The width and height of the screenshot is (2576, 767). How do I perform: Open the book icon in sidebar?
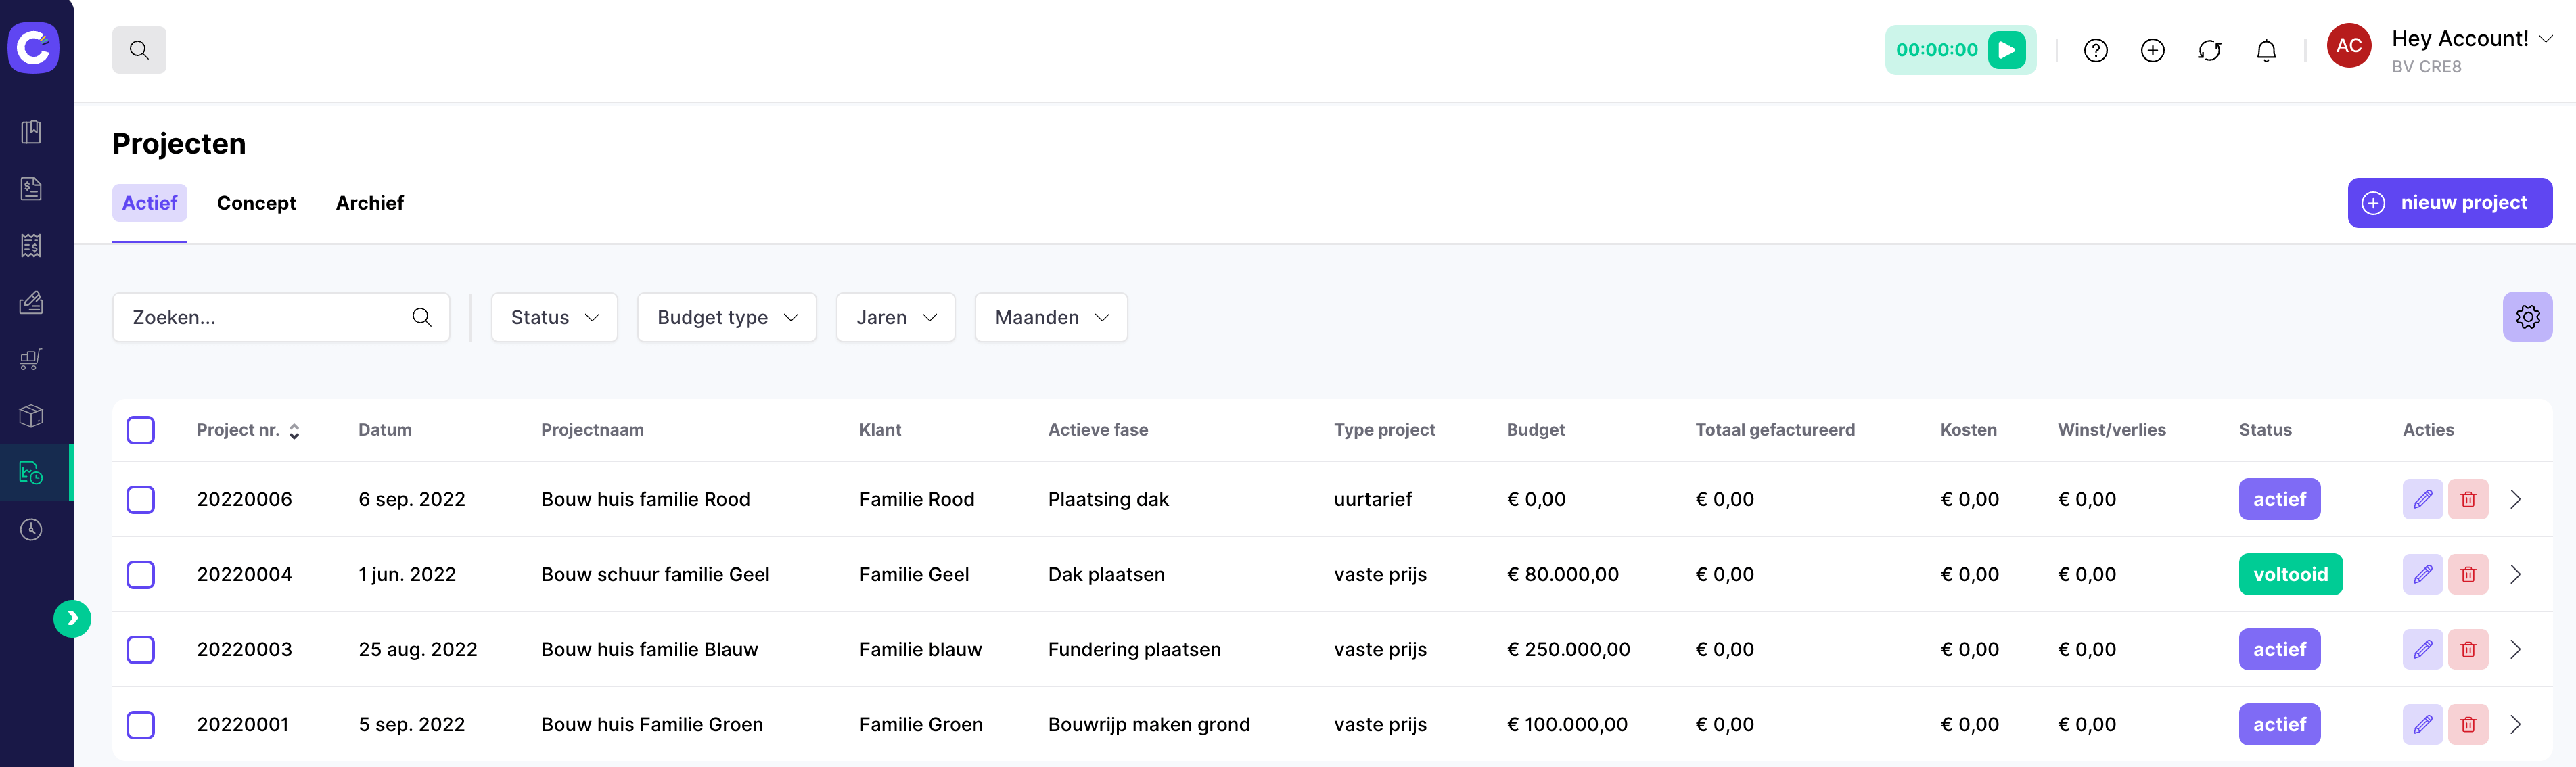(31, 132)
